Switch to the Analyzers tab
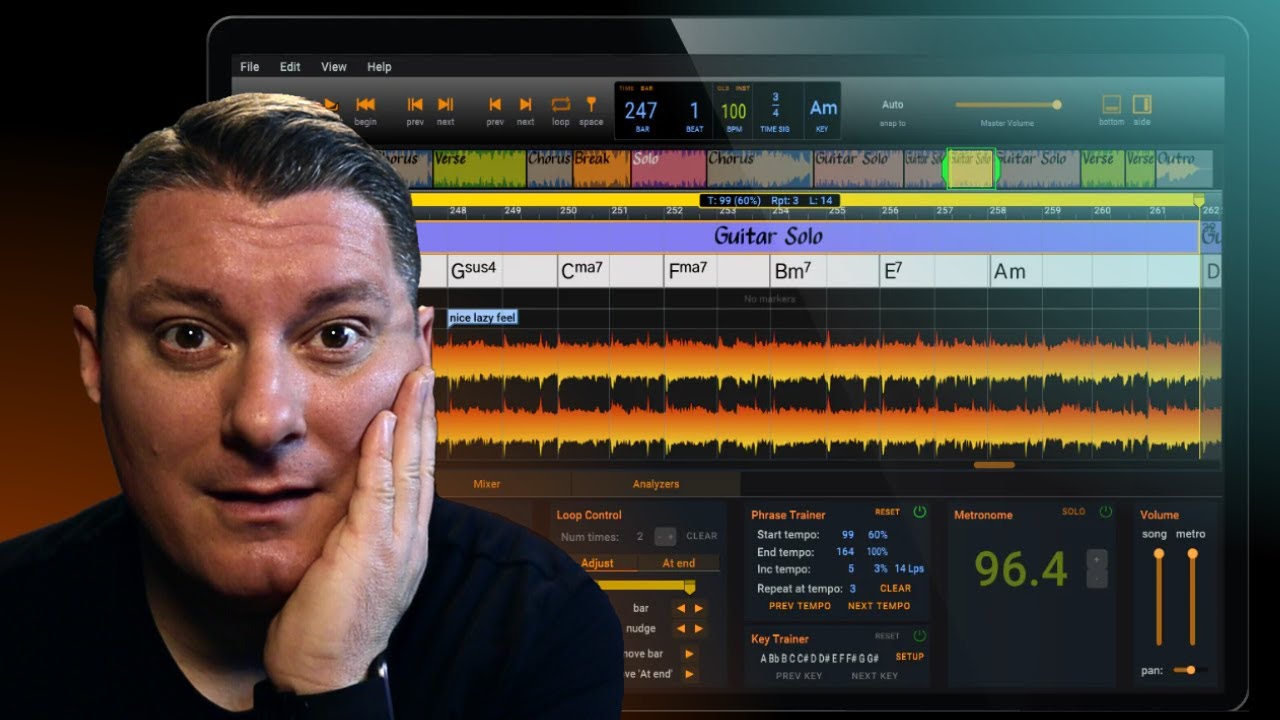The width and height of the screenshot is (1280, 720). coord(656,484)
